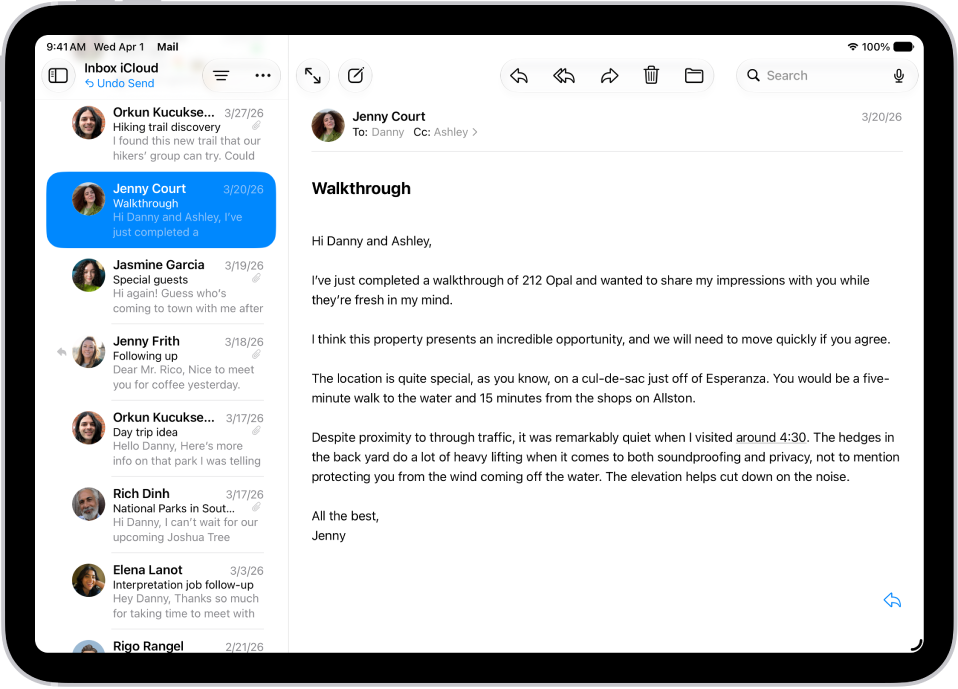Click Undo Send link
This screenshot has width=958, height=689.
120,83
